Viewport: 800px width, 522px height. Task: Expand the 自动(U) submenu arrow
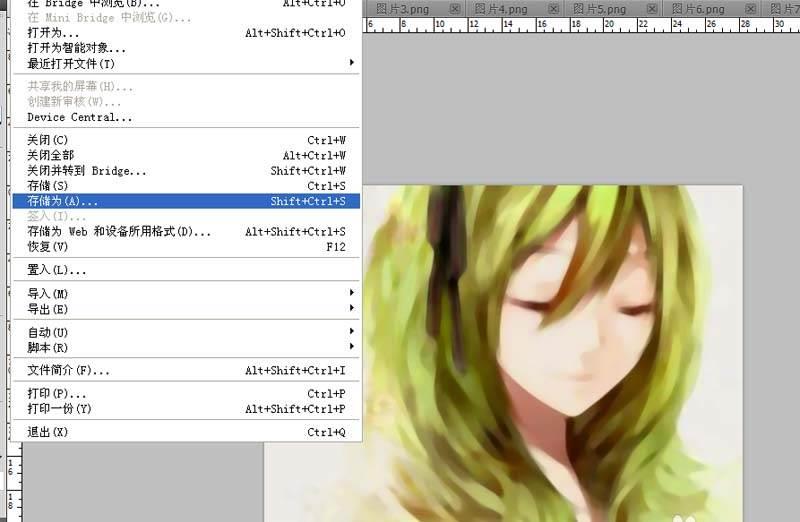tap(352, 331)
